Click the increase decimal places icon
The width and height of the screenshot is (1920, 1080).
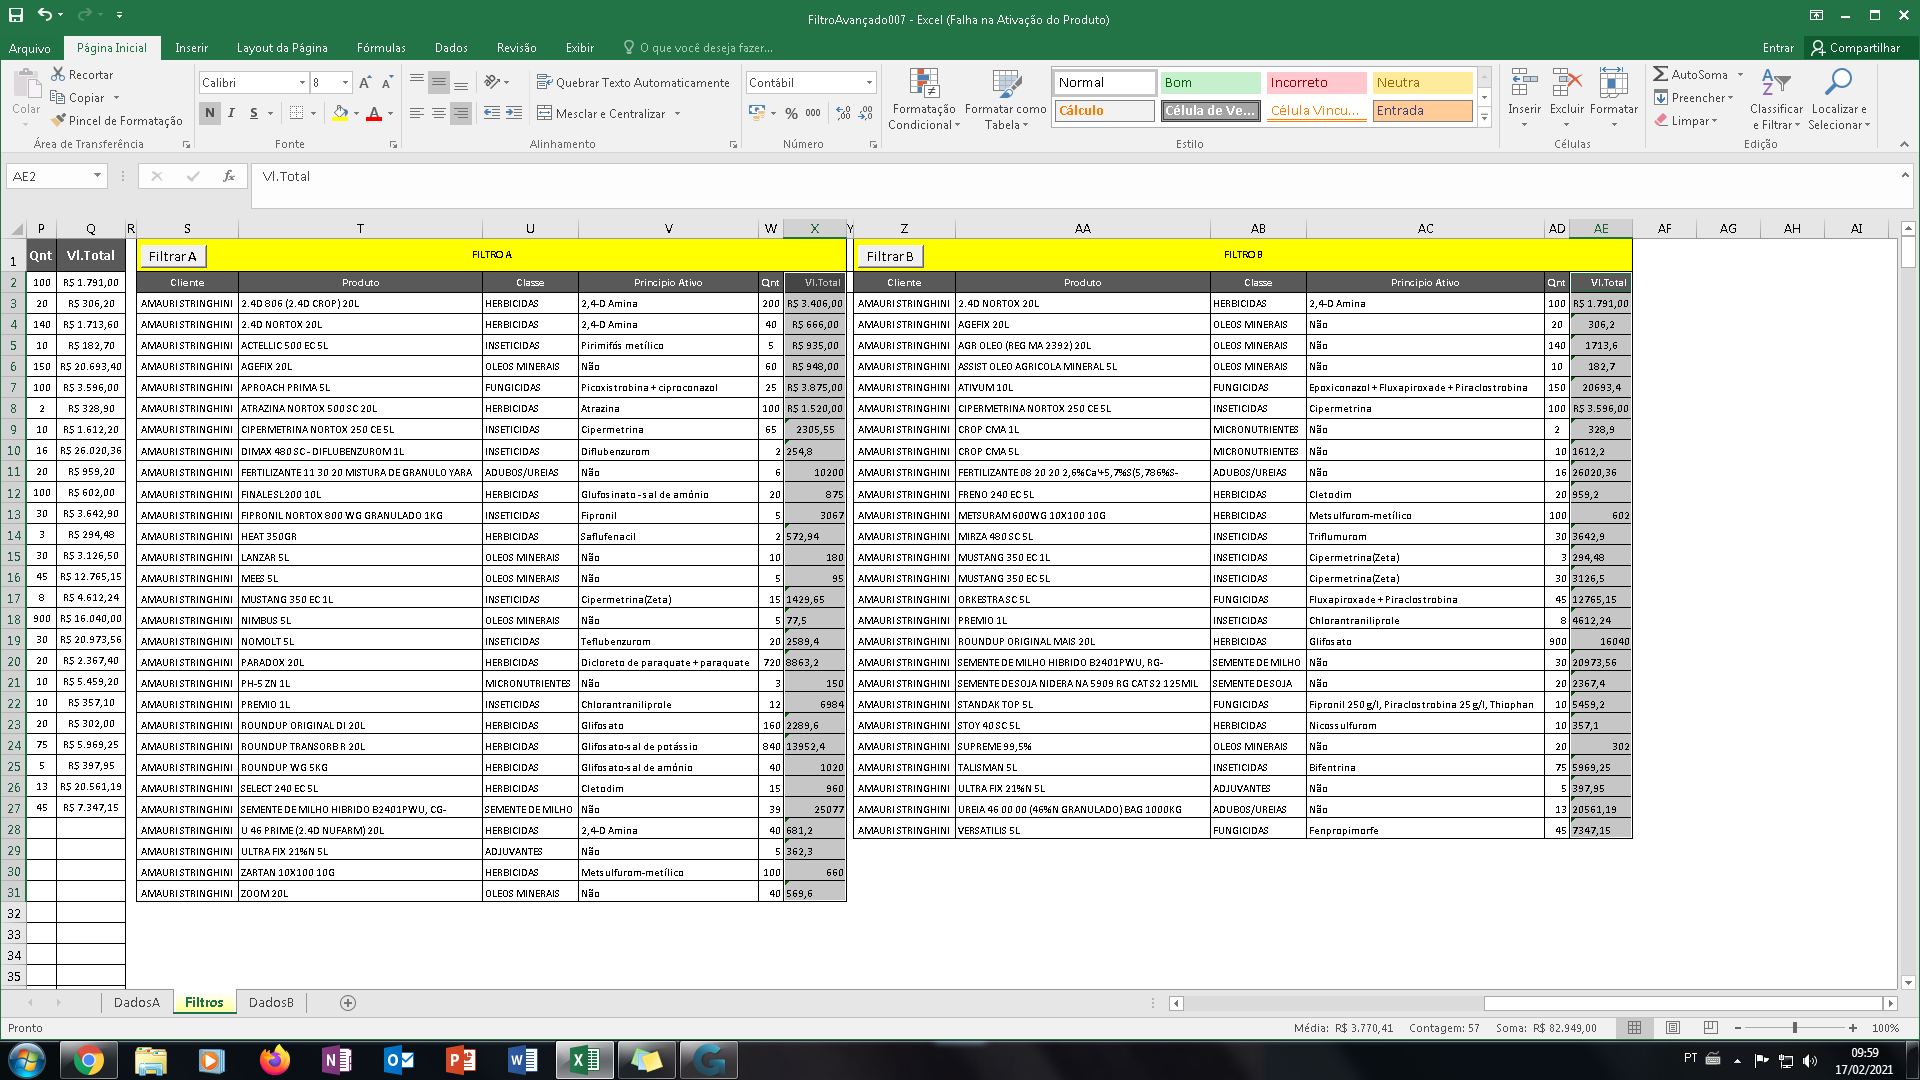click(x=843, y=113)
